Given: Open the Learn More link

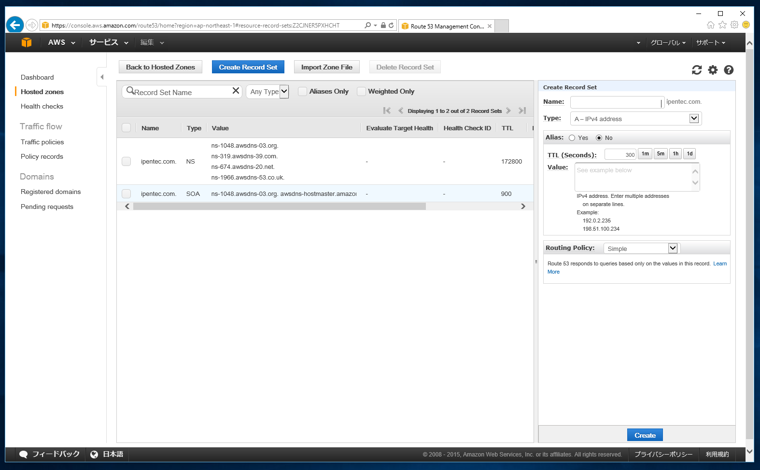Looking at the screenshot, I should tap(720, 264).
